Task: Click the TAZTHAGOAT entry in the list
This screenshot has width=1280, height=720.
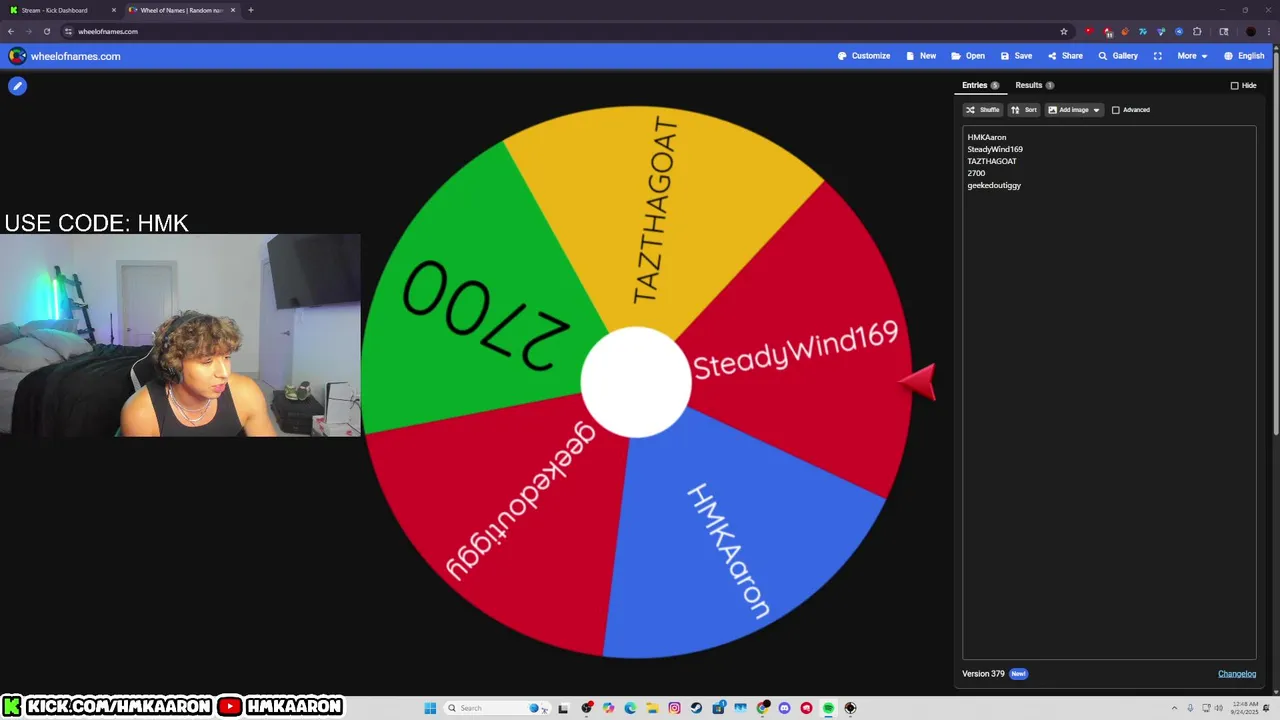Action: (x=992, y=161)
